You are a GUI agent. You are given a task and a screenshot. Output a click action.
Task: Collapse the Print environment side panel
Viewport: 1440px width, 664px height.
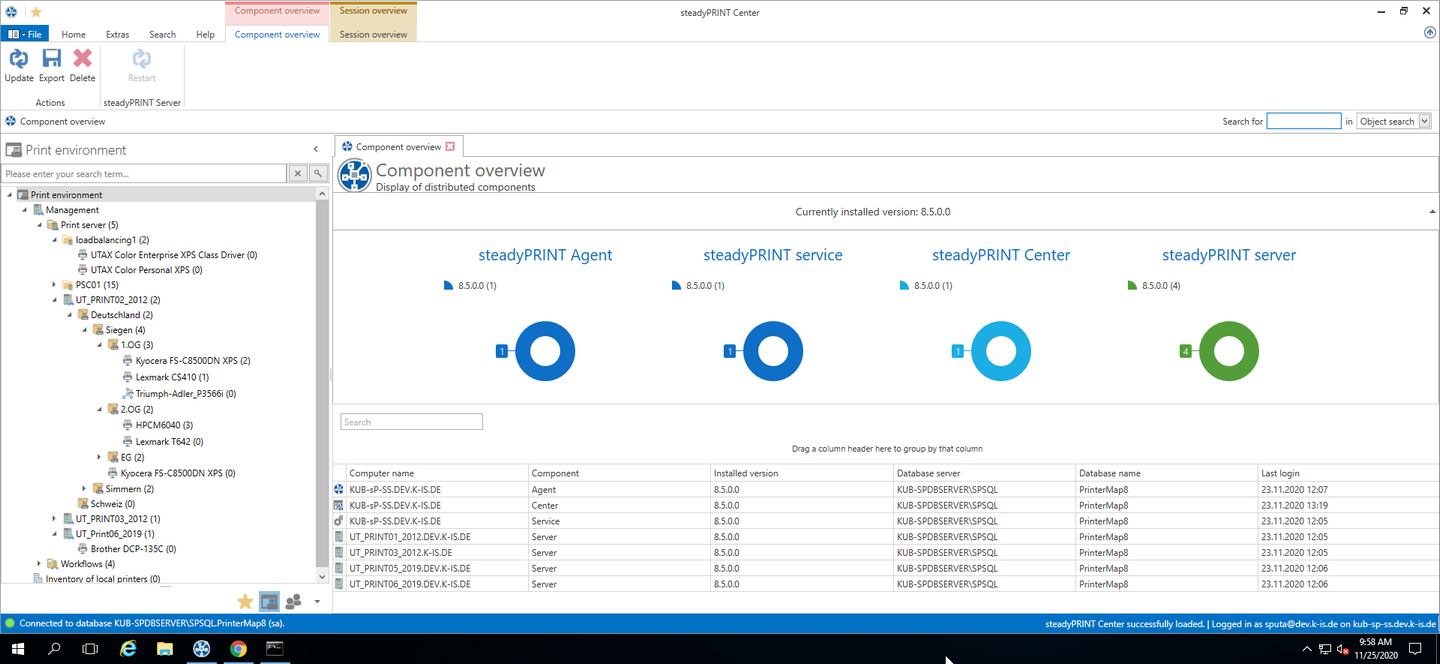tap(316, 150)
